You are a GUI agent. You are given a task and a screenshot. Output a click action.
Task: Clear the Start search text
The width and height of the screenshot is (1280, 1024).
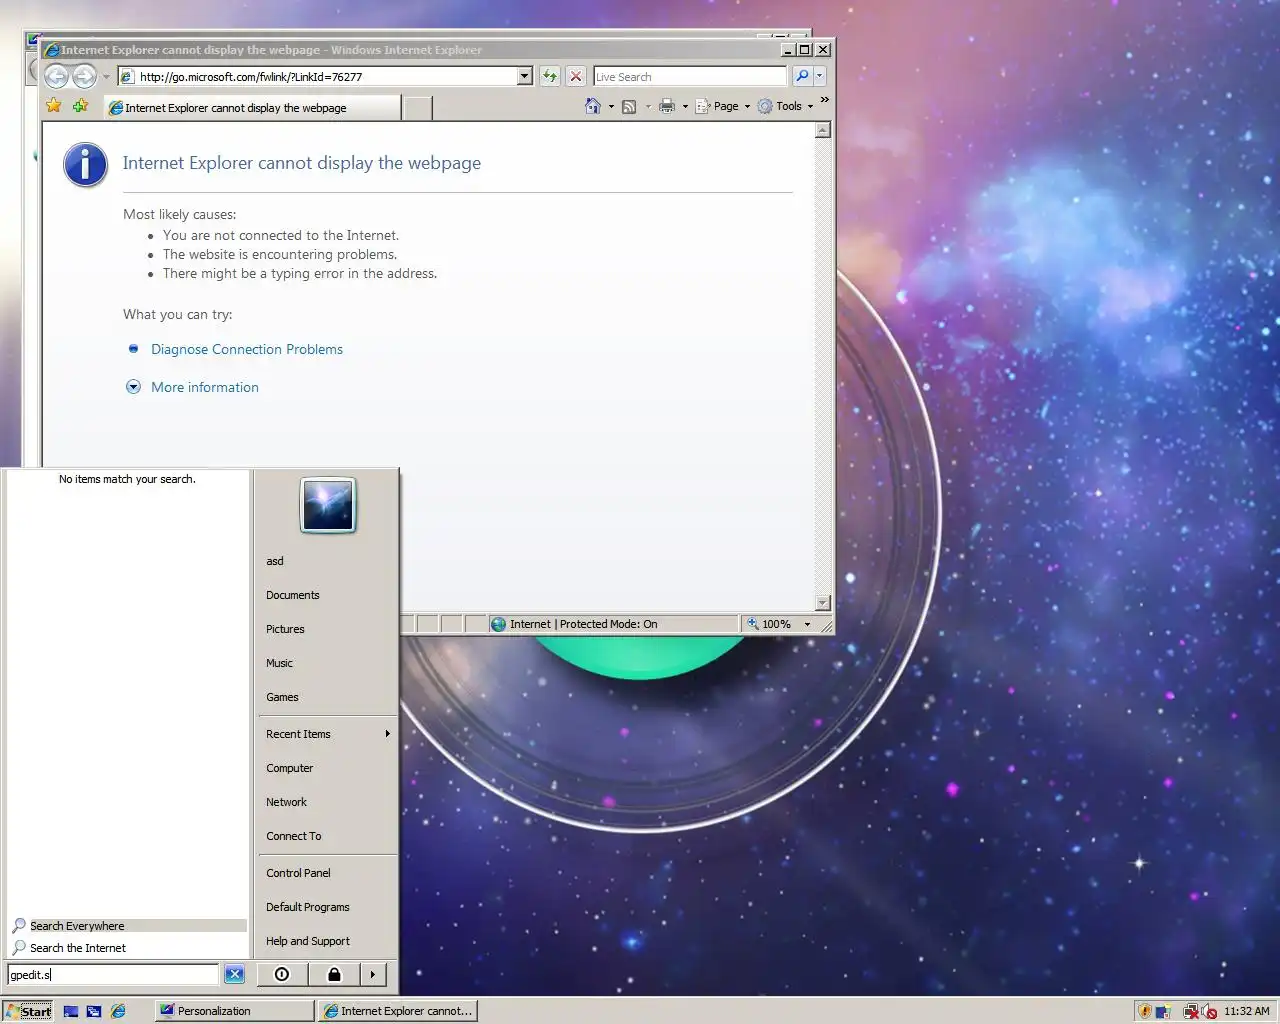[235, 975]
